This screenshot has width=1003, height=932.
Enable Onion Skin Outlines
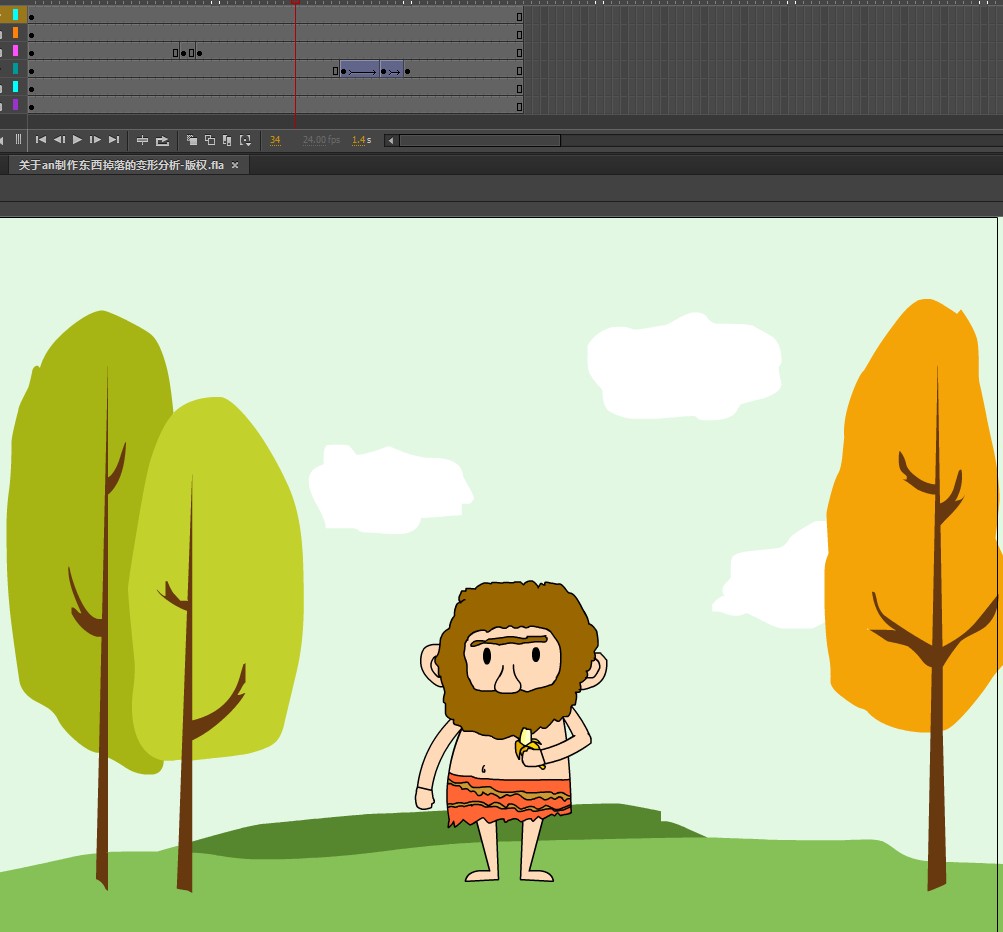210,140
